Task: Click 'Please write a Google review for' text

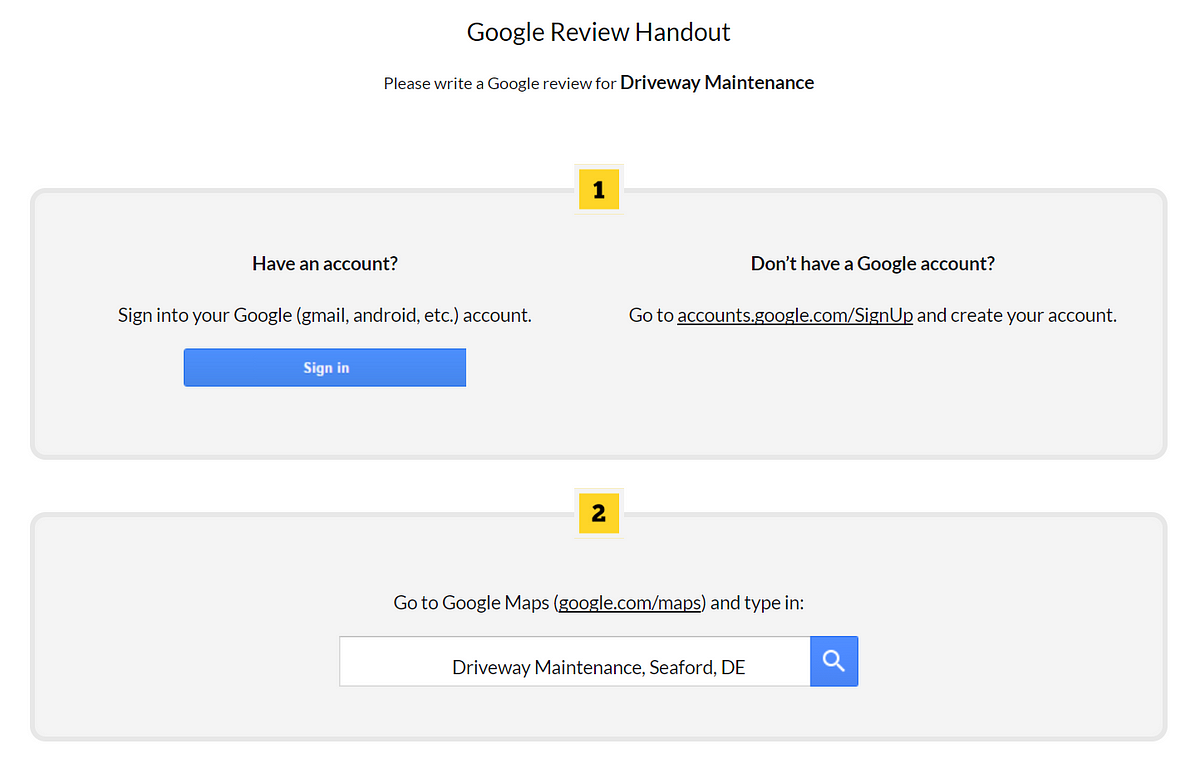Action: coord(500,83)
